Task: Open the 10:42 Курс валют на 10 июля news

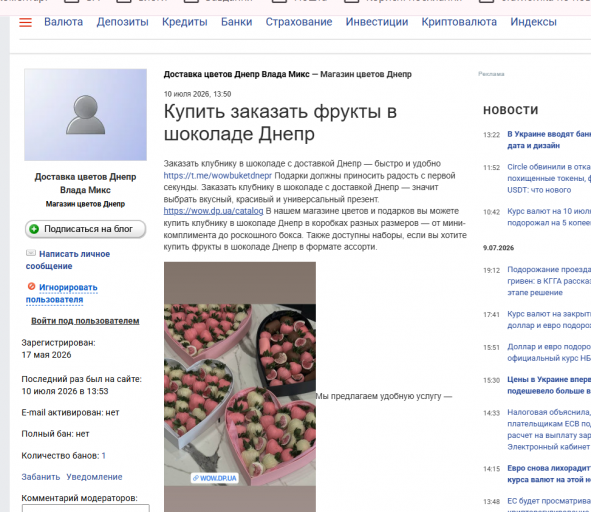Action: pyautogui.click(x=549, y=217)
